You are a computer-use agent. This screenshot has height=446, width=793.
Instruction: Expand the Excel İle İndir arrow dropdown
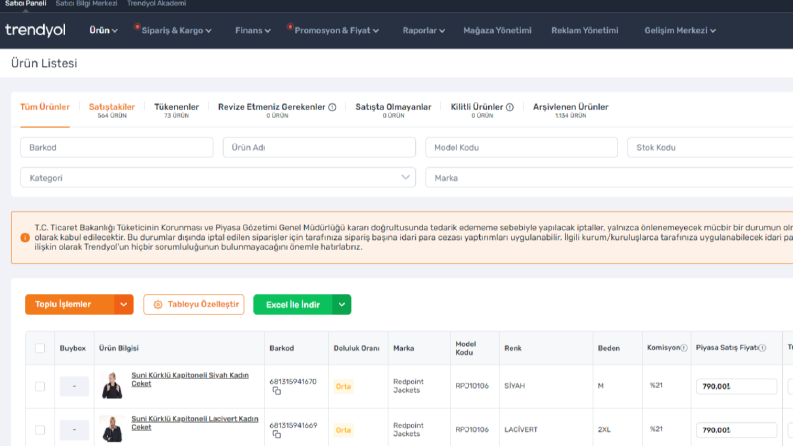[x=342, y=304]
